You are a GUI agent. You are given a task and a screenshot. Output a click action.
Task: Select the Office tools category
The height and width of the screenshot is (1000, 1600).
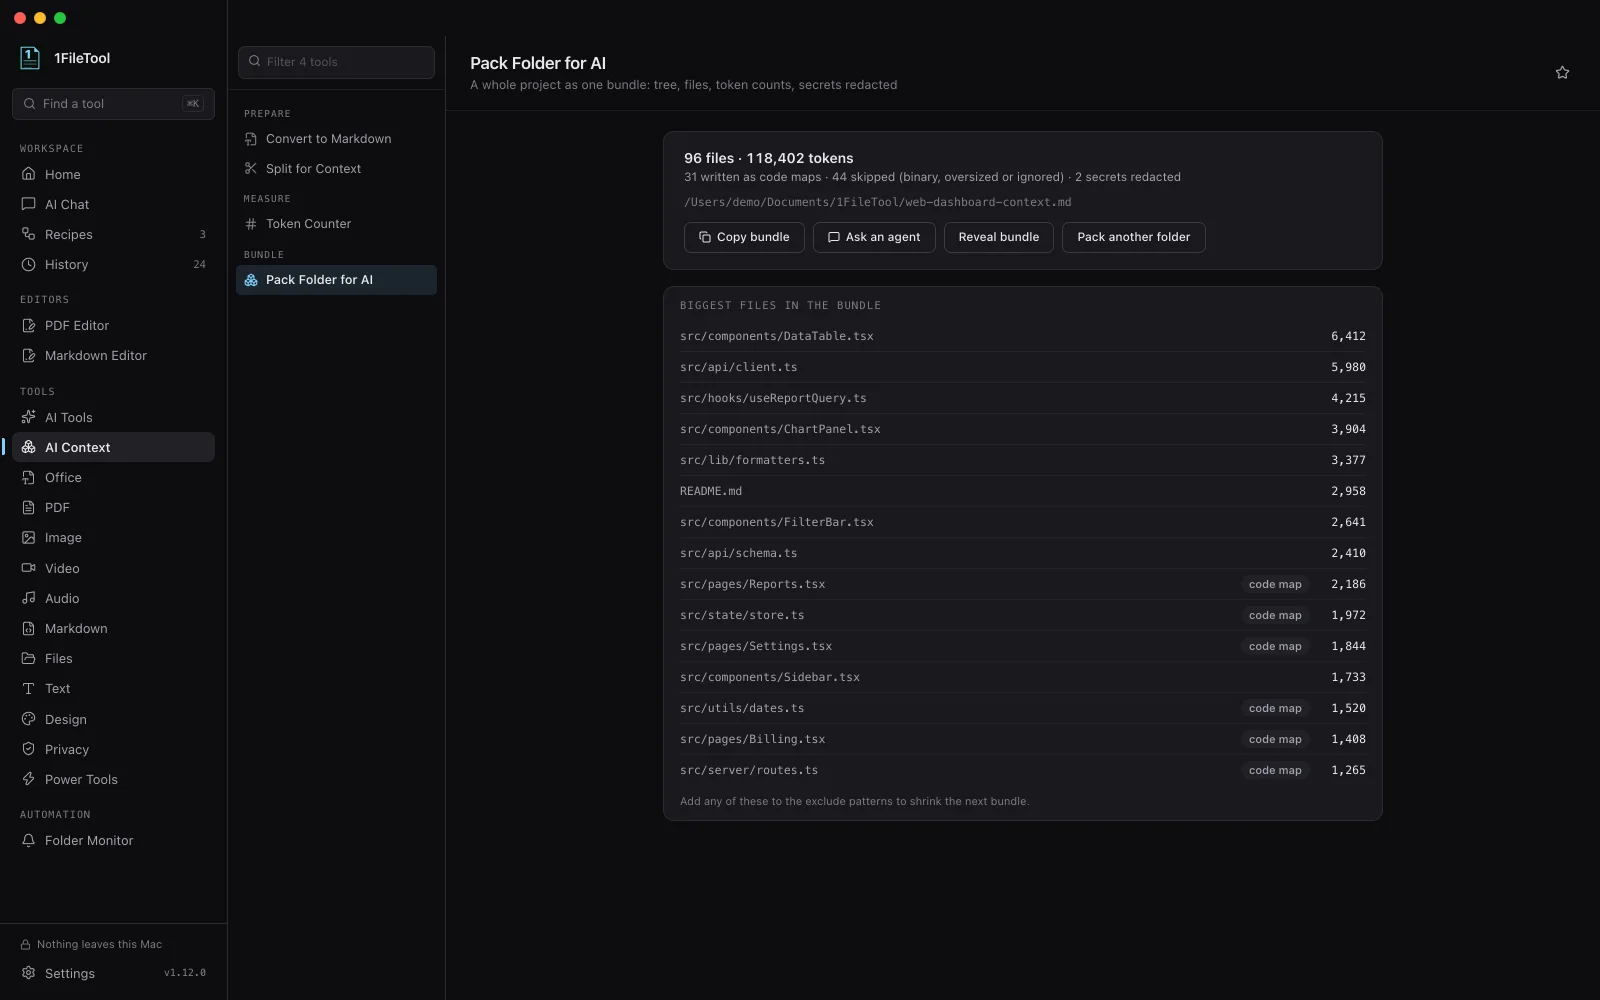[x=113, y=477]
